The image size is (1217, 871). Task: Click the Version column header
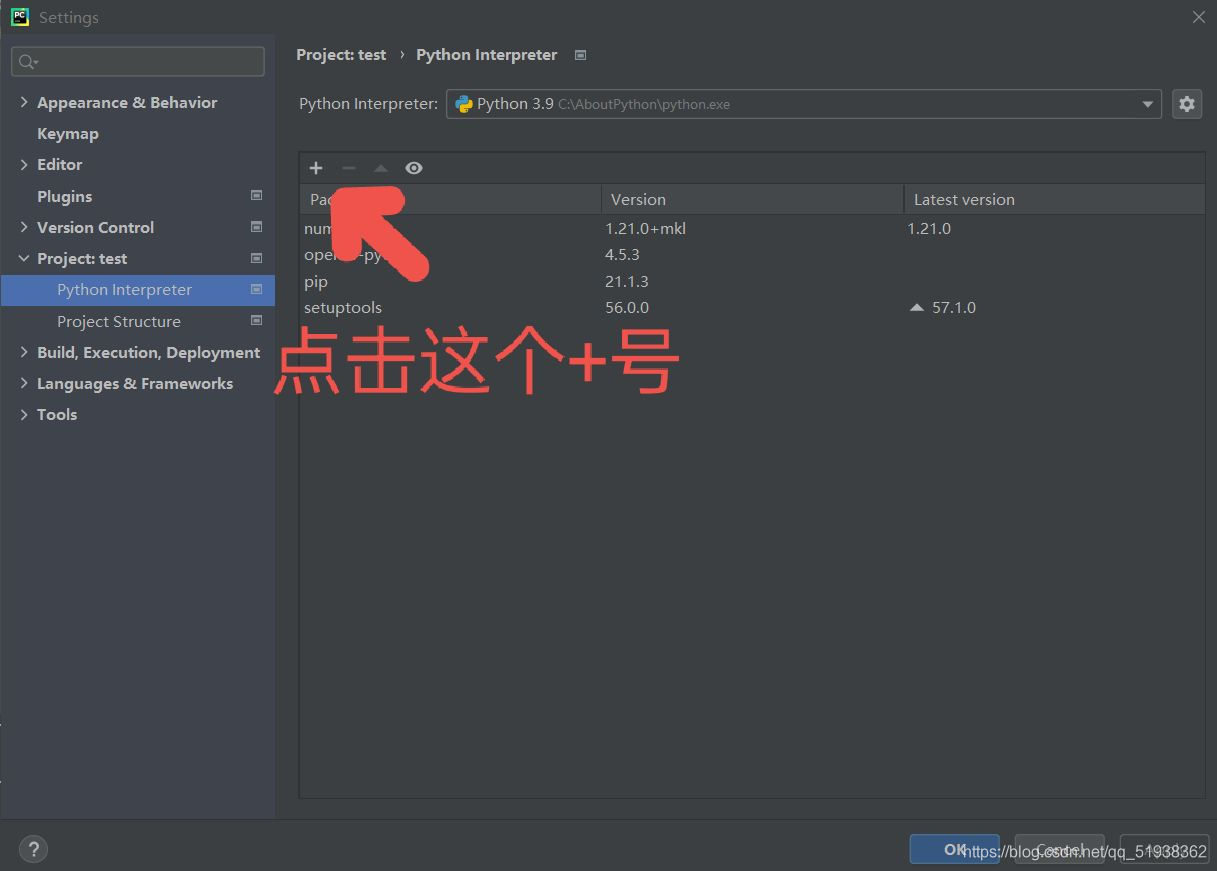coord(752,199)
